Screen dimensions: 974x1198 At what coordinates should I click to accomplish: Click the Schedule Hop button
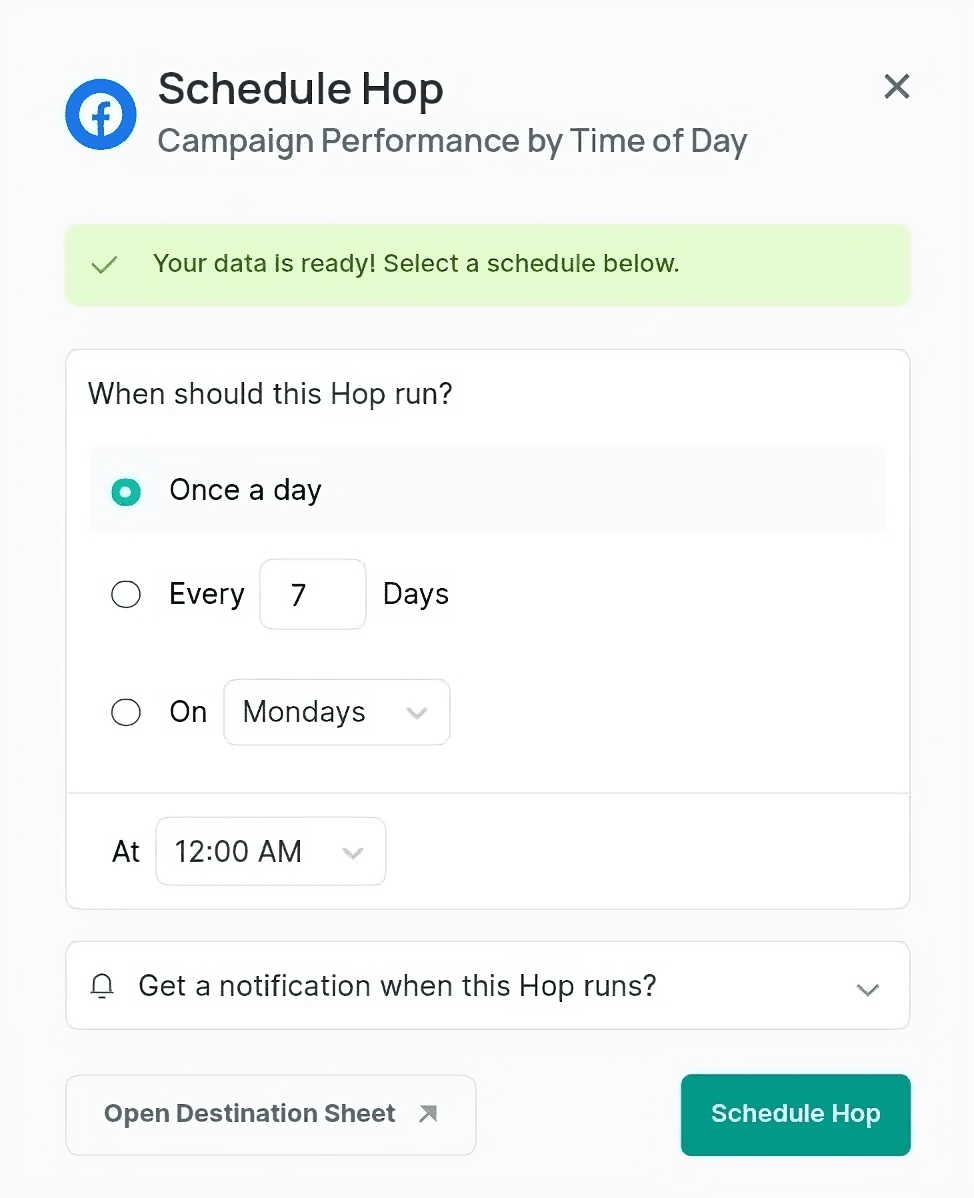tap(795, 1115)
